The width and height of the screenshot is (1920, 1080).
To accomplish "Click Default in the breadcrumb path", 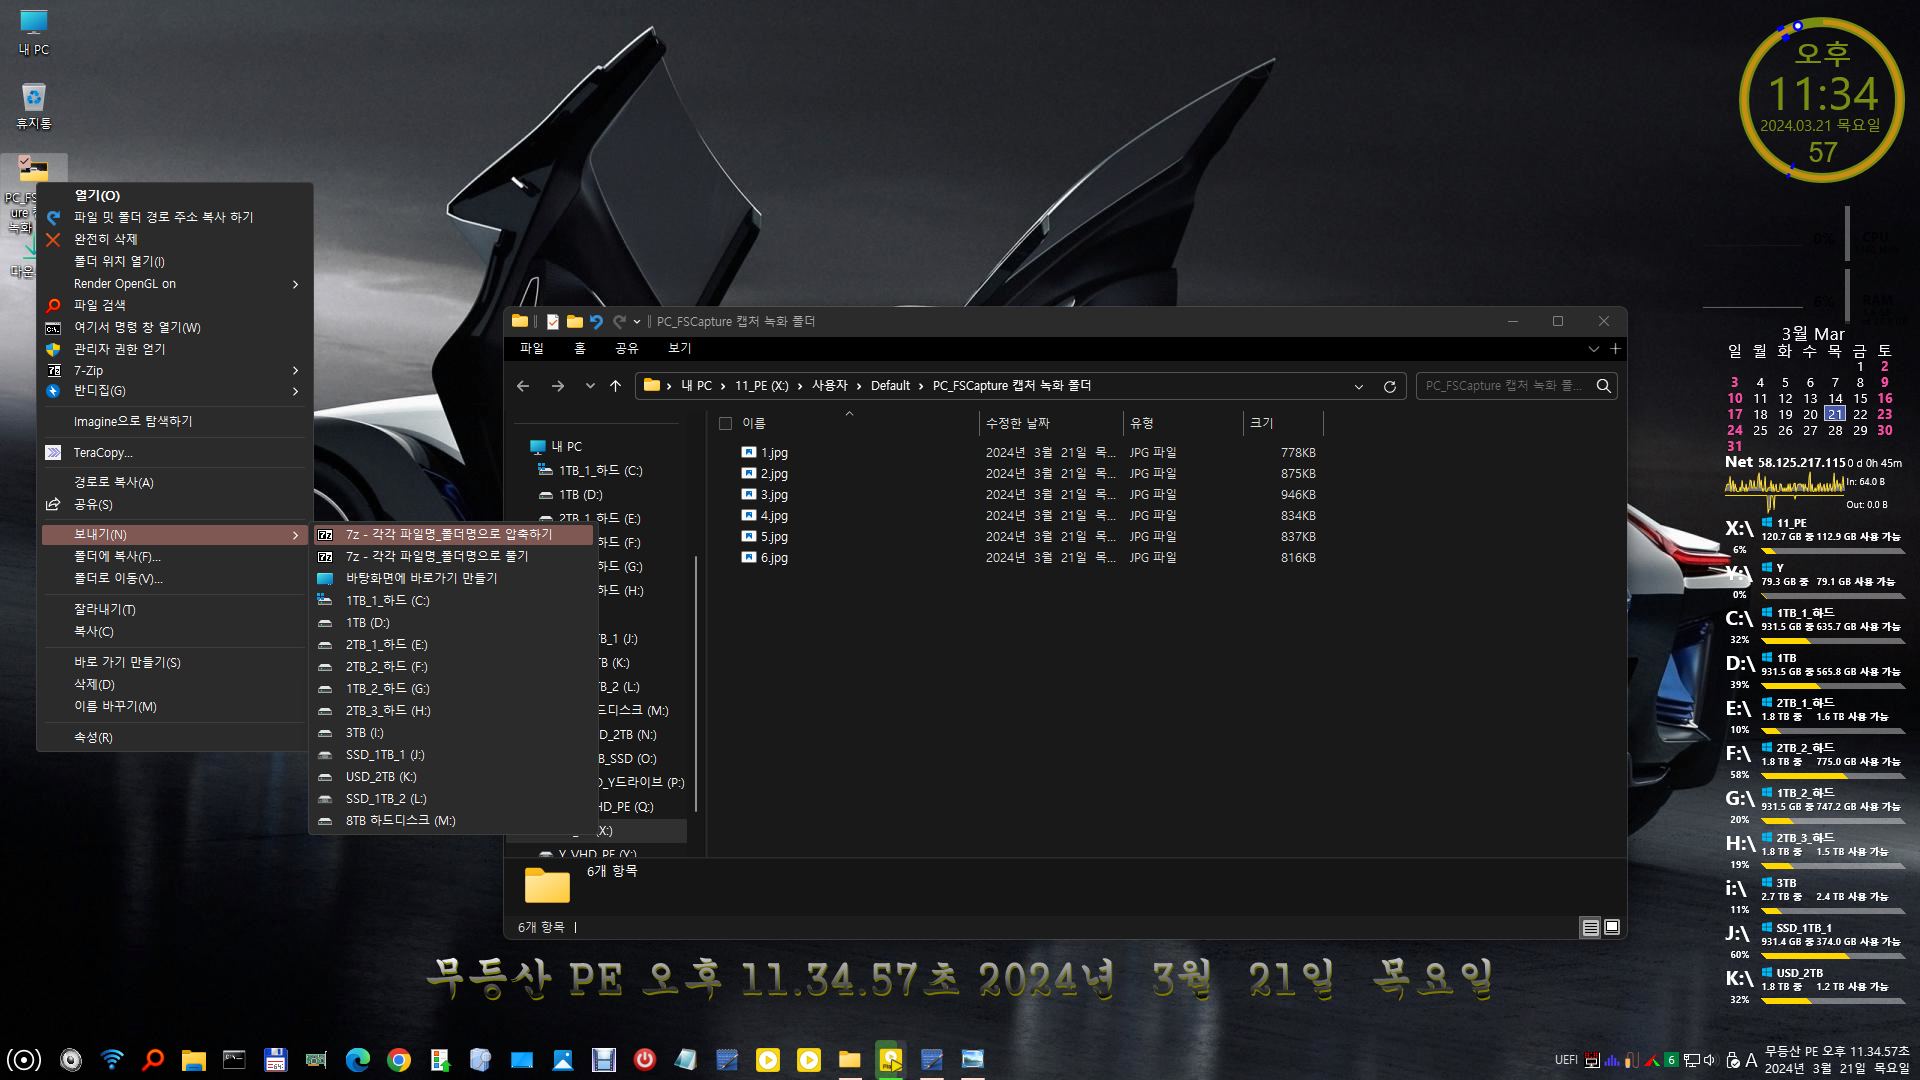I will pyautogui.click(x=890, y=386).
